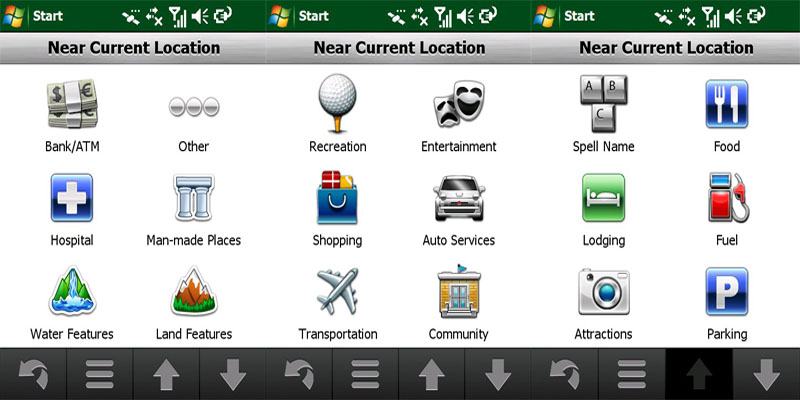Select the Hospital cross icon

click(72, 197)
